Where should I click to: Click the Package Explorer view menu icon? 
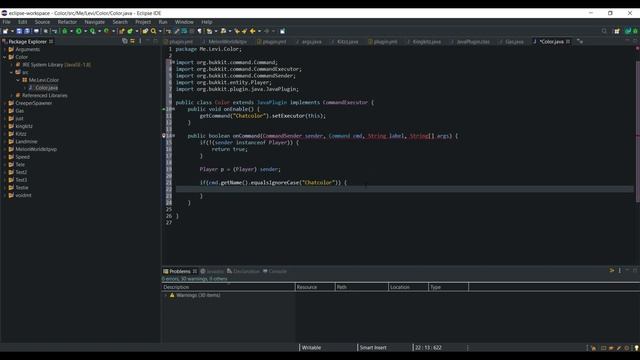click(140, 41)
